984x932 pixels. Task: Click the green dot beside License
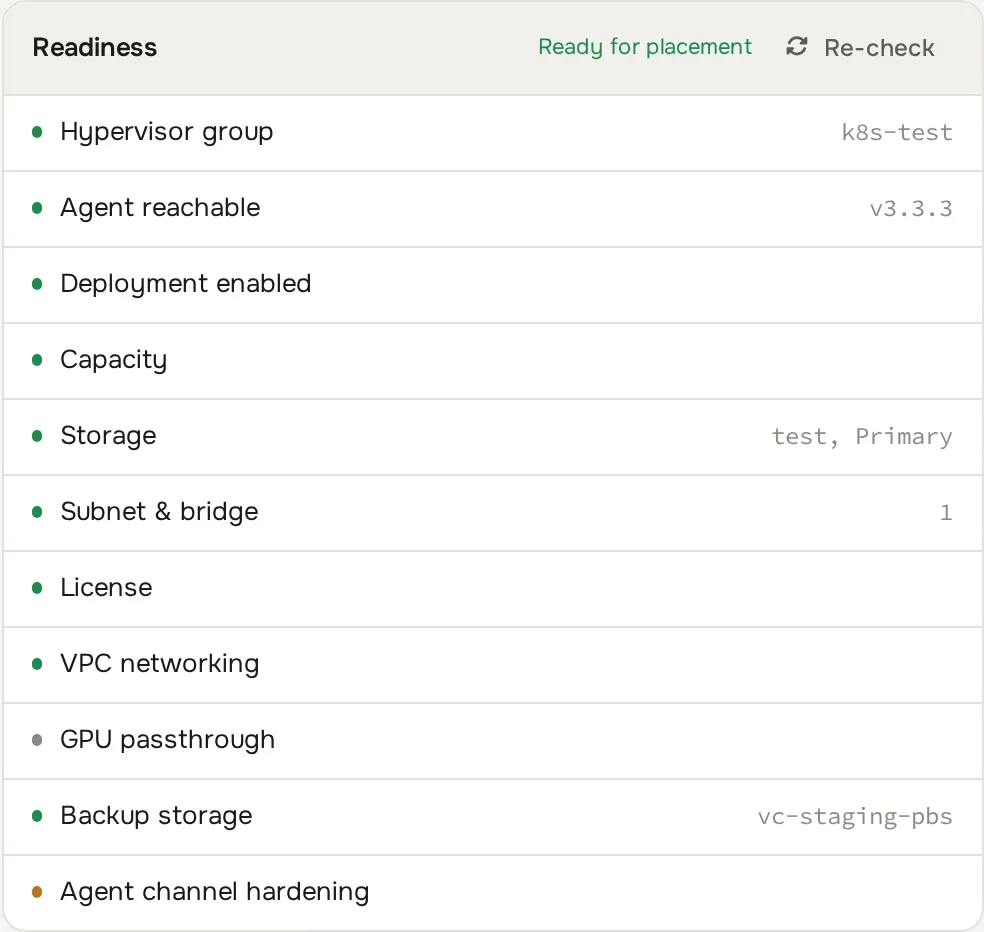tap(37, 588)
